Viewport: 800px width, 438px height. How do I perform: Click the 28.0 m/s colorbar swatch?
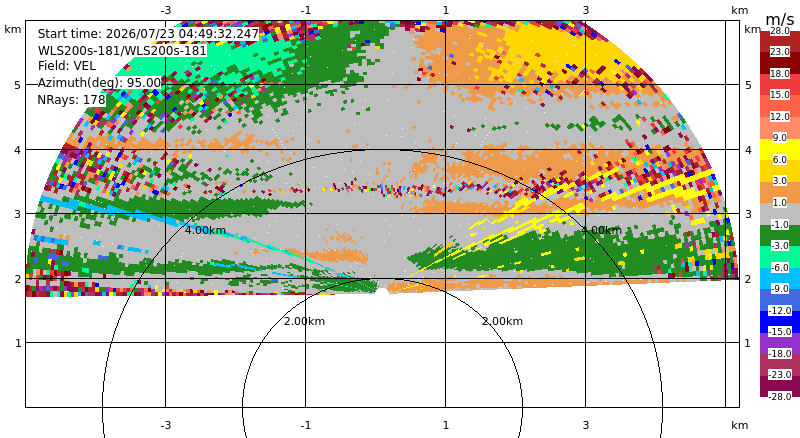780,31
